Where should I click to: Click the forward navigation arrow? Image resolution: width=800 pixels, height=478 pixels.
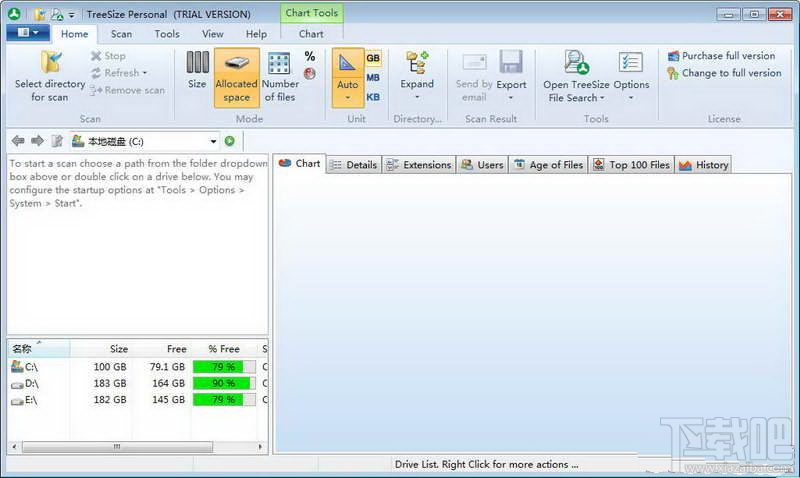(37, 141)
